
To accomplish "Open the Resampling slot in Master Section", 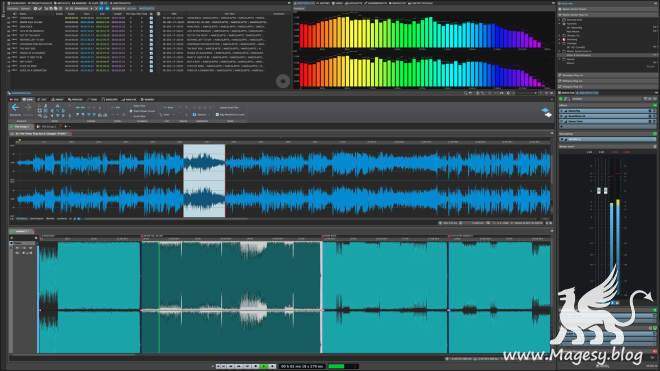I will [x=608, y=139].
